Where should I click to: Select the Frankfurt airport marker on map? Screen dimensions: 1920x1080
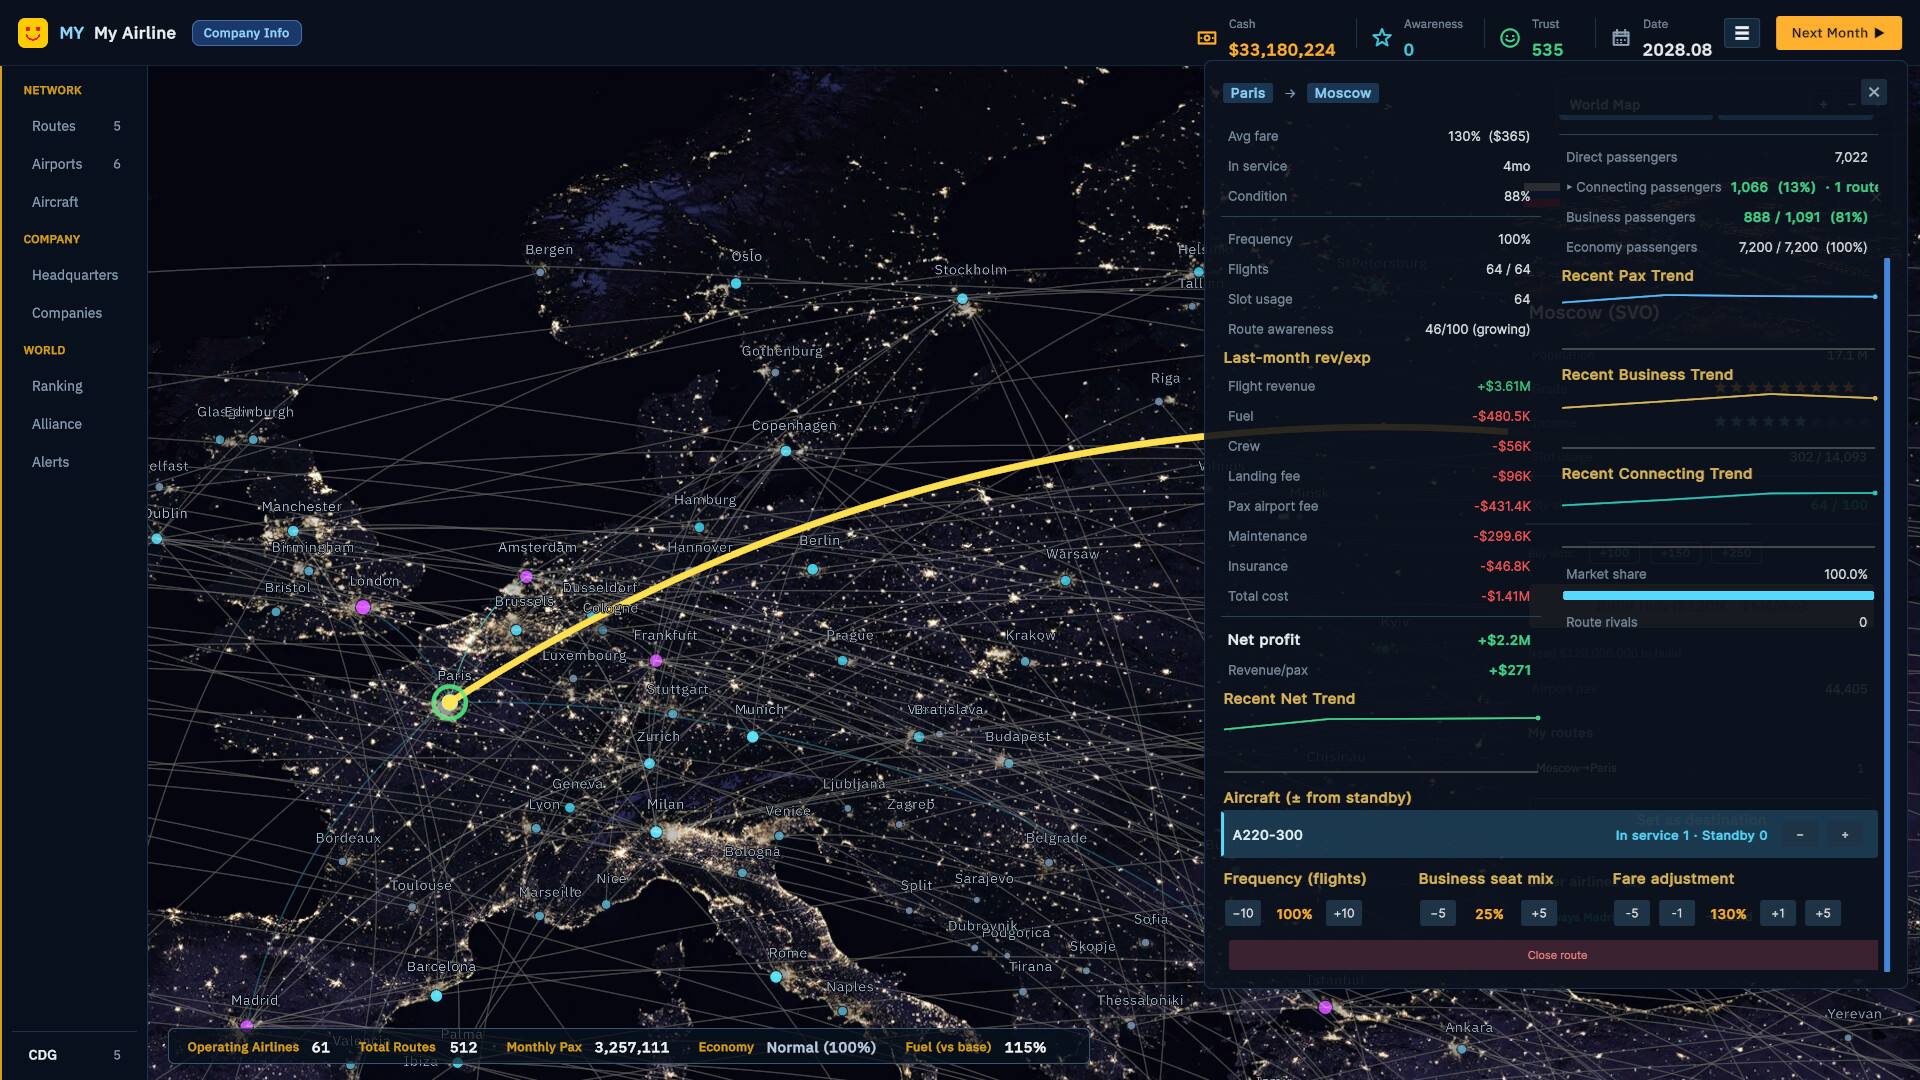(x=656, y=660)
